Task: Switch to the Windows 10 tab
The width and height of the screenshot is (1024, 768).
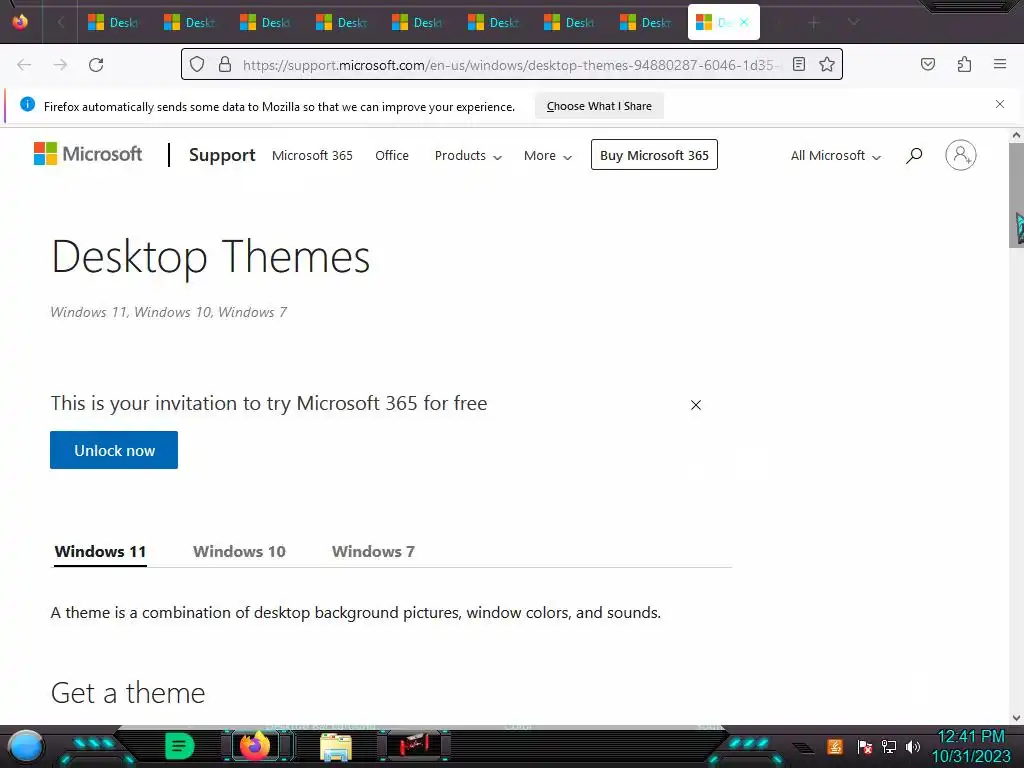Action: pyautogui.click(x=239, y=551)
